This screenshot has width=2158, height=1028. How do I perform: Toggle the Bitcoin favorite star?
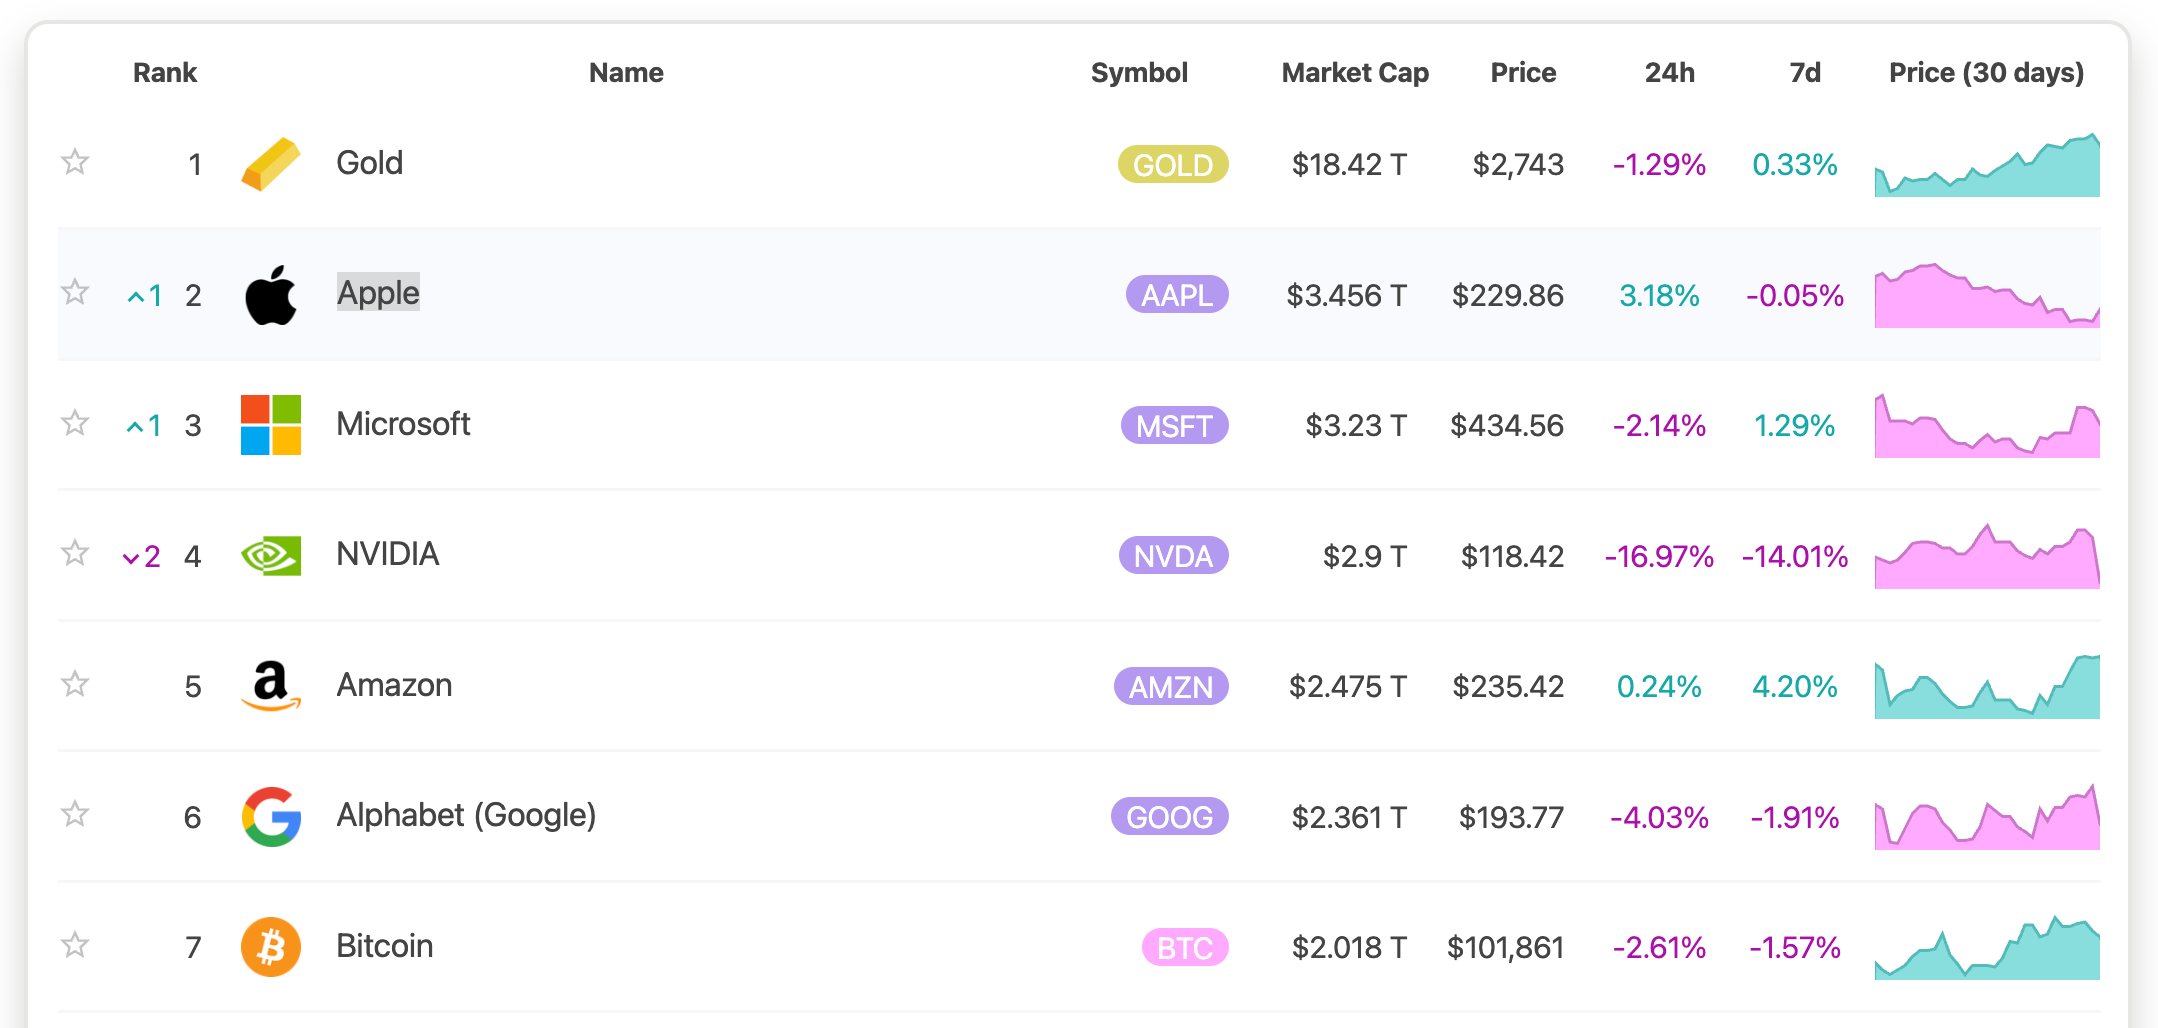pyautogui.click(x=75, y=945)
